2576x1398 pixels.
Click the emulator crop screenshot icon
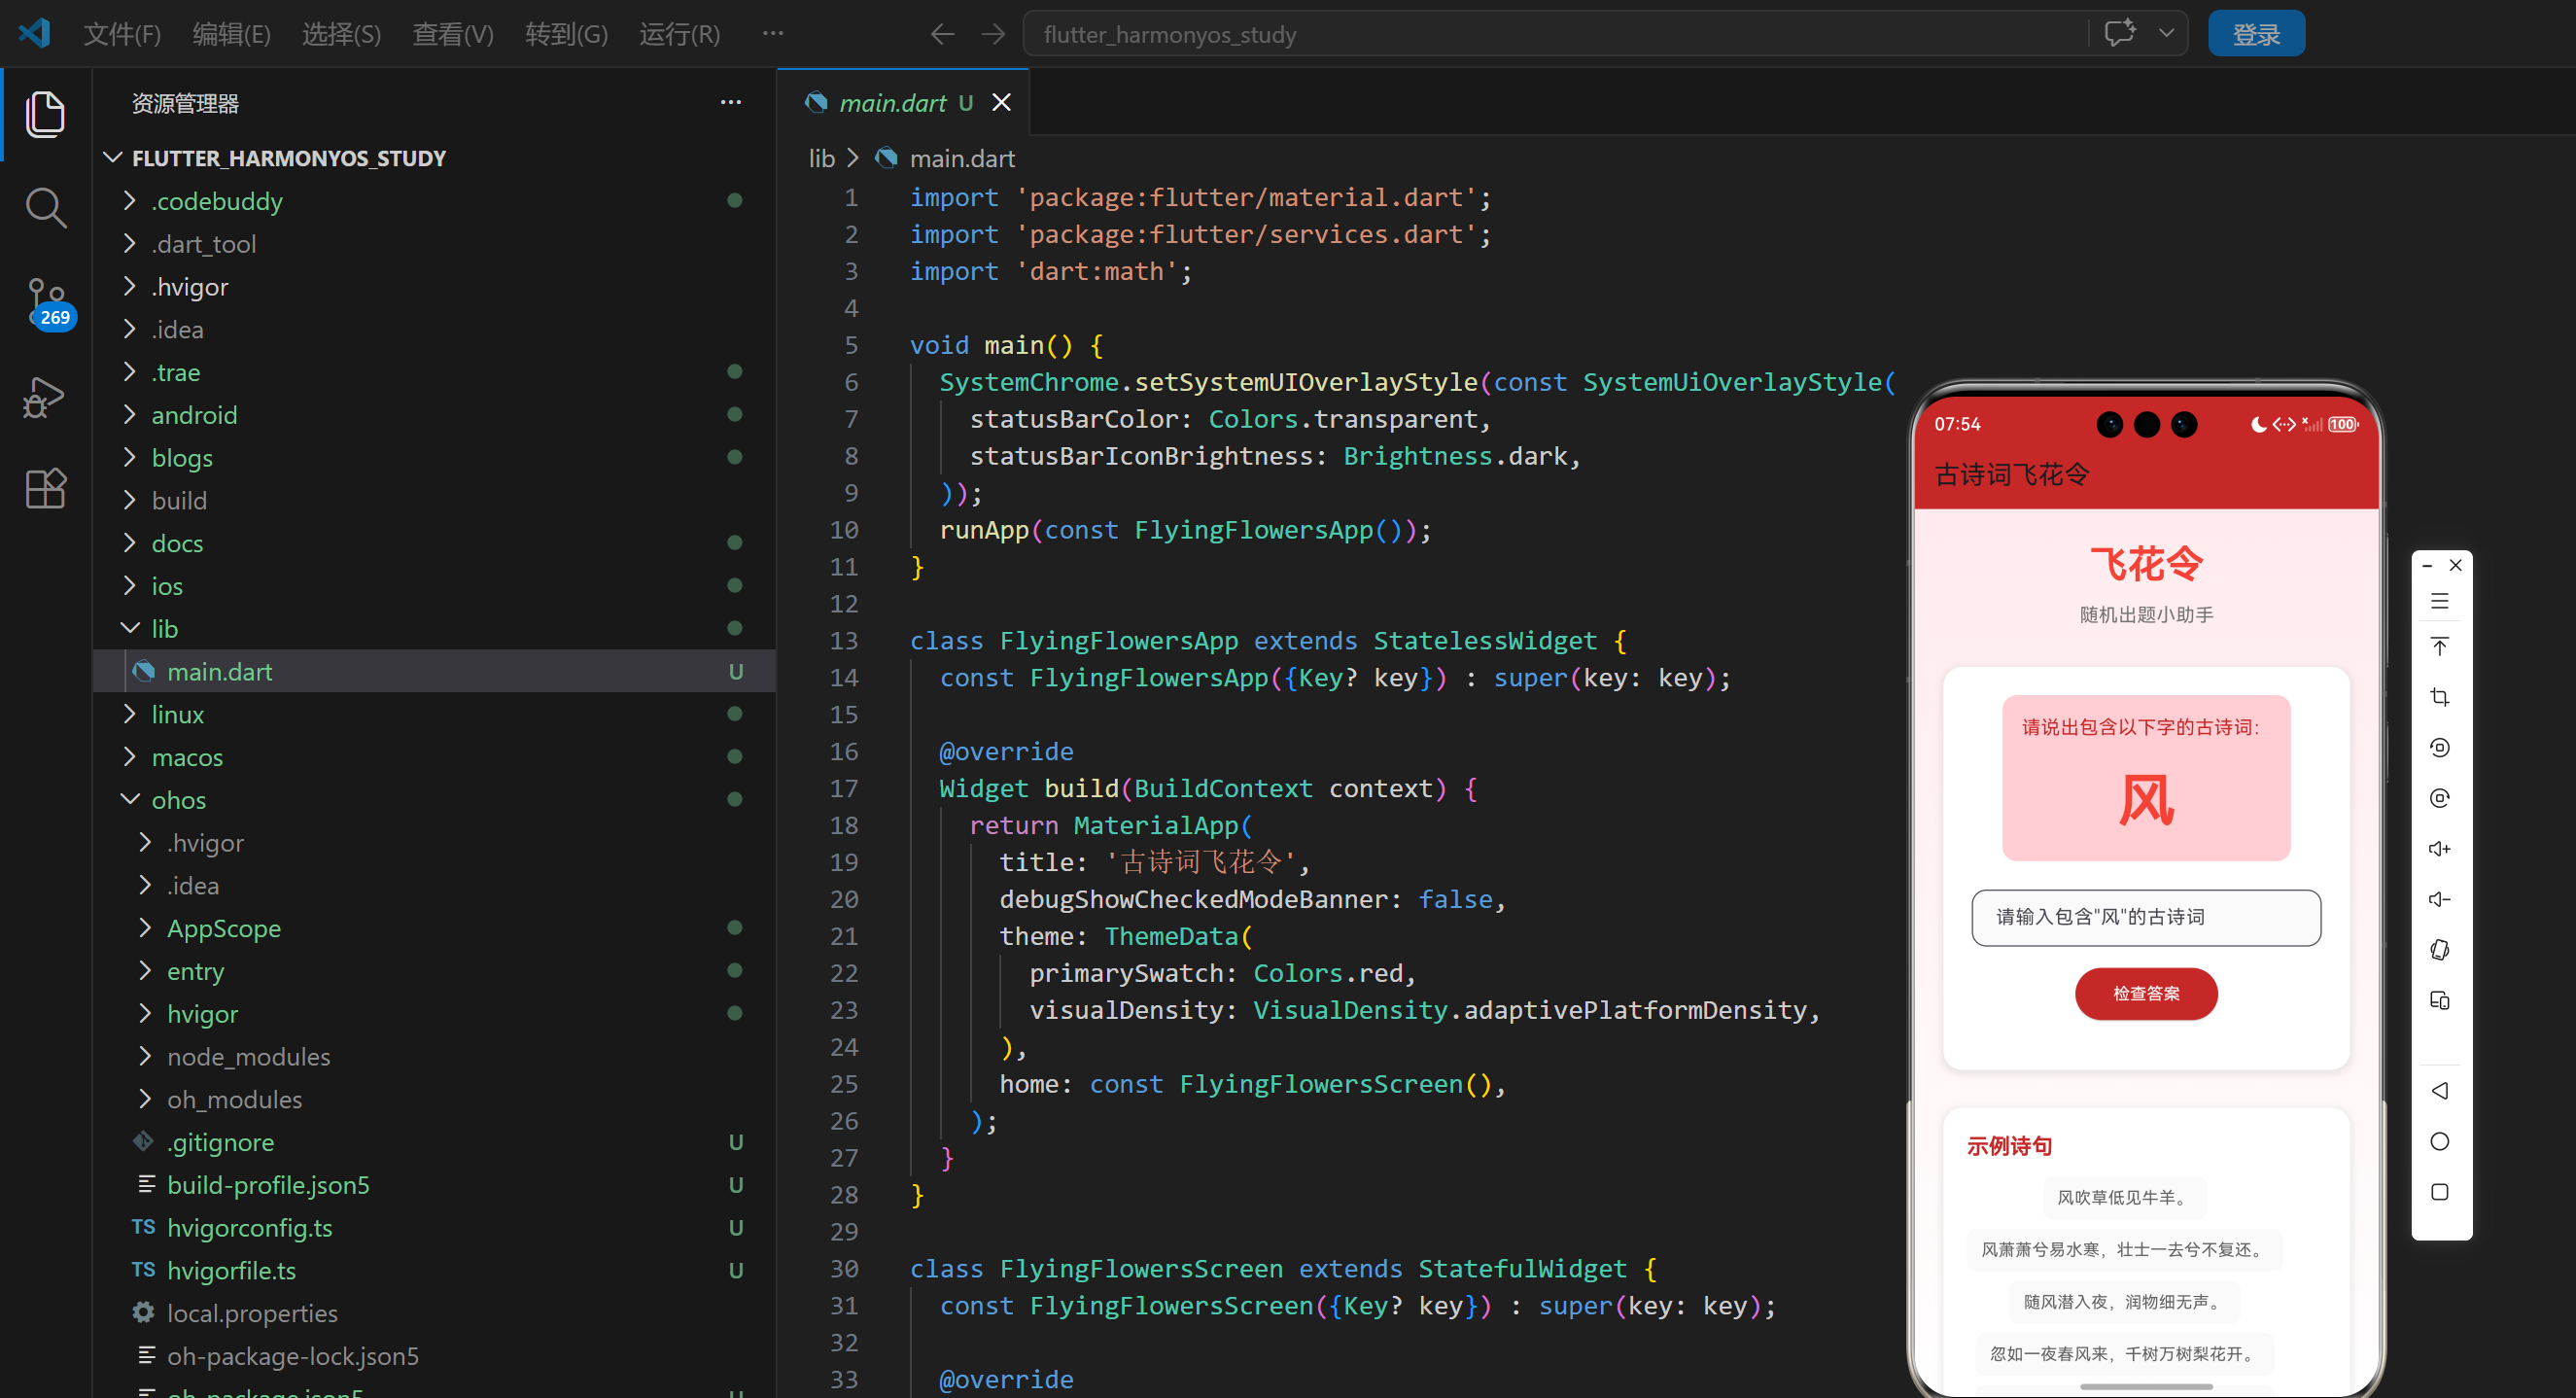click(x=2439, y=697)
